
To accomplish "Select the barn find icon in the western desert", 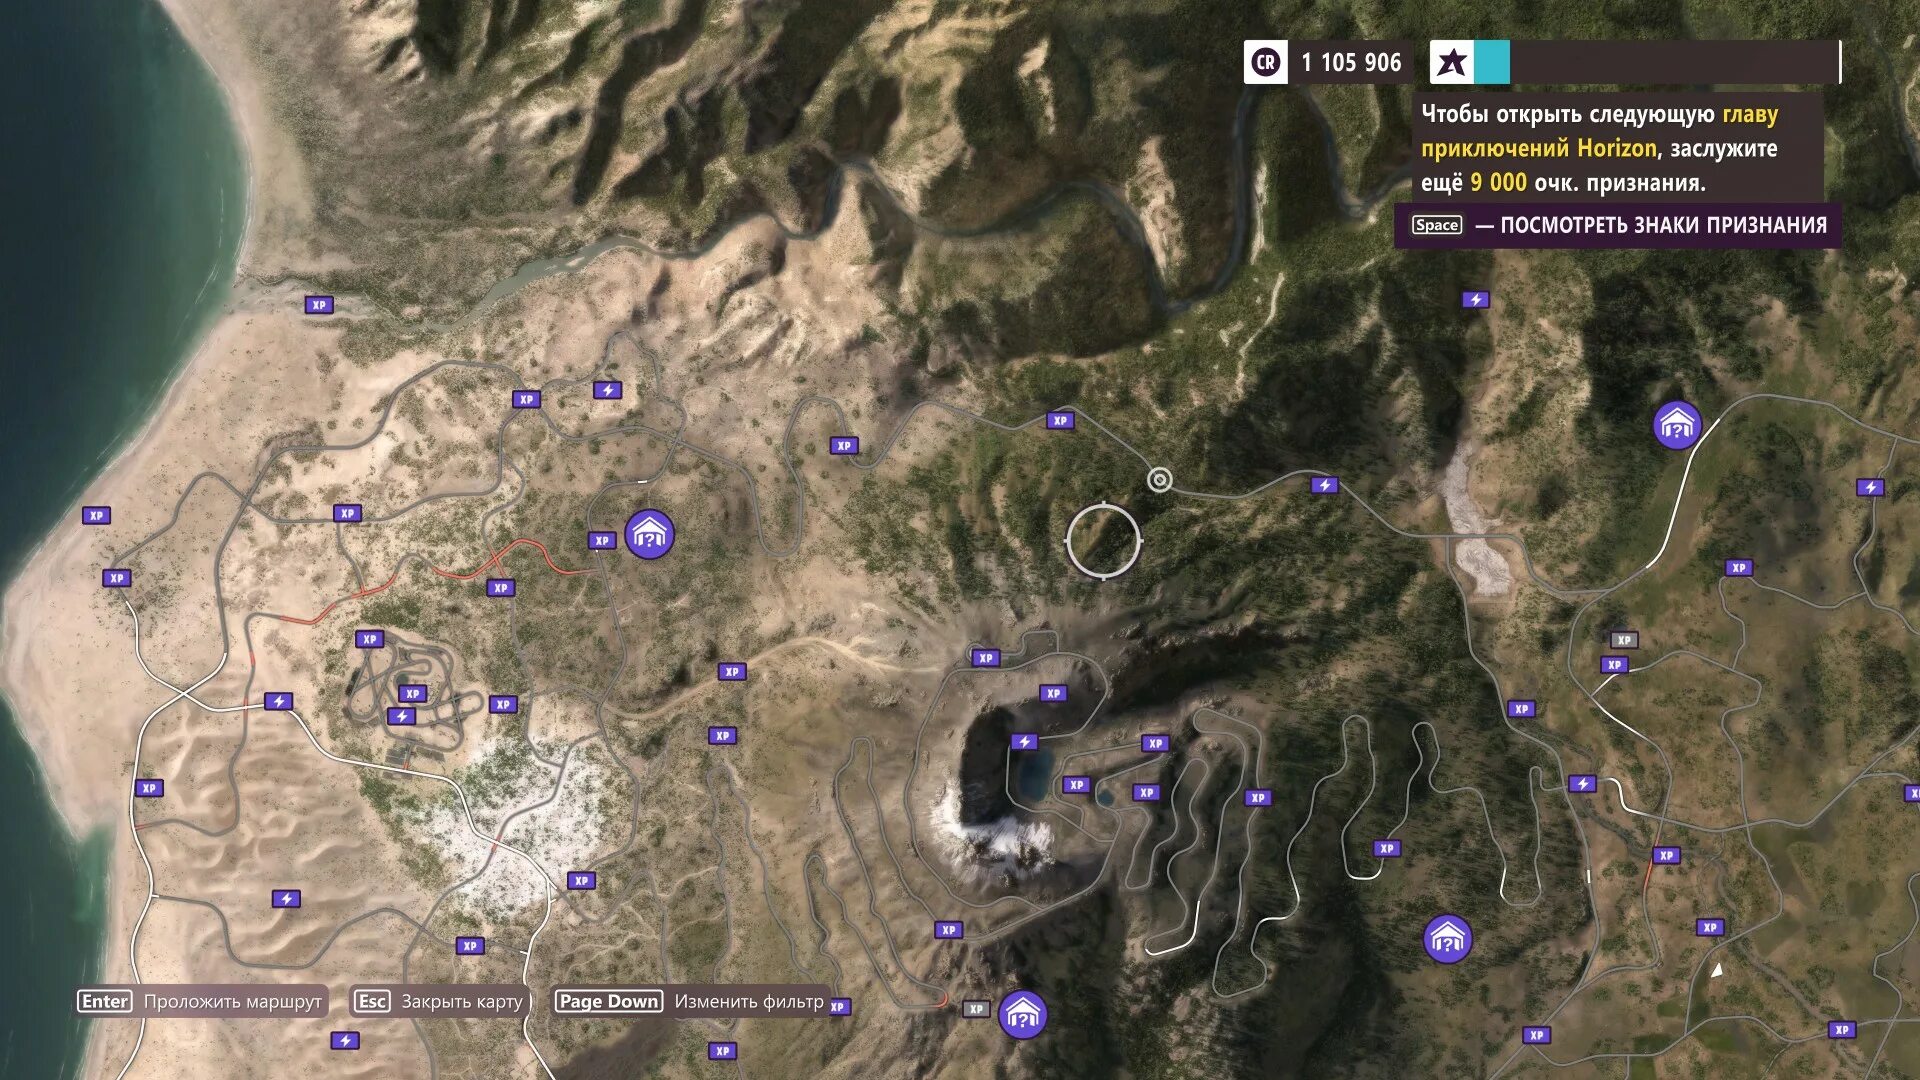I will 650,534.
